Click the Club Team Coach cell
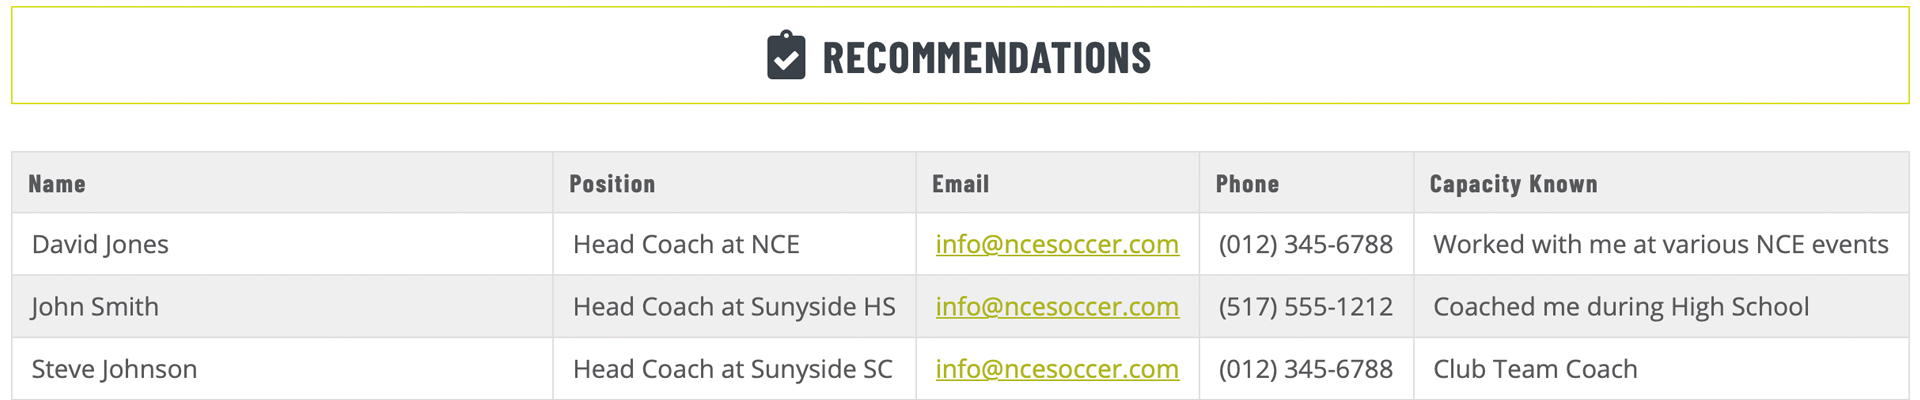The width and height of the screenshot is (1920, 400). pos(1661,369)
